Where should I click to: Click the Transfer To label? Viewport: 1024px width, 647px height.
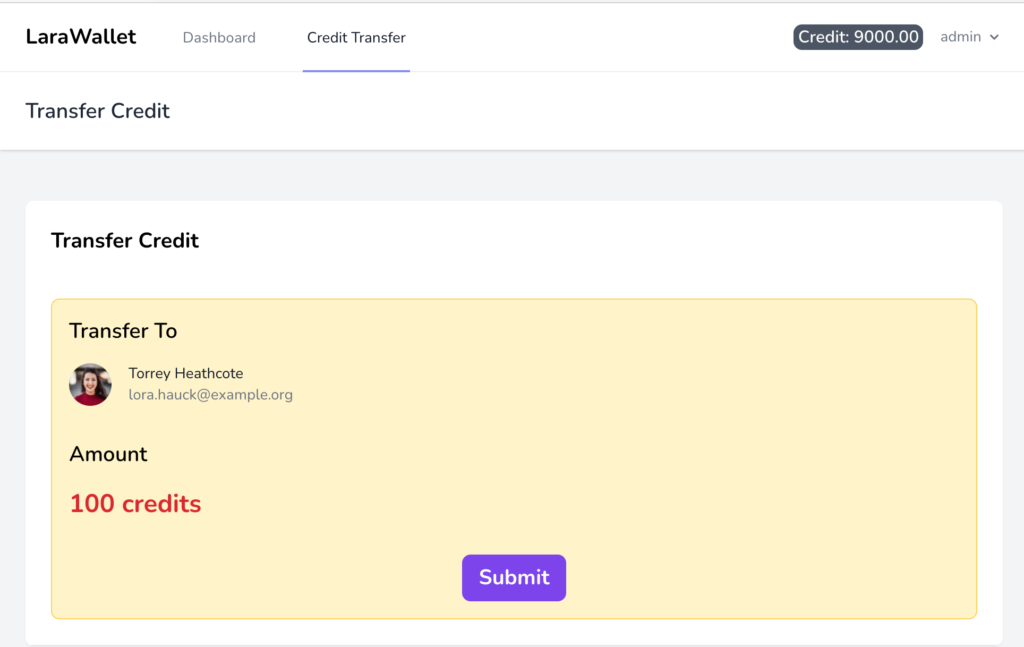pyautogui.click(x=123, y=331)
